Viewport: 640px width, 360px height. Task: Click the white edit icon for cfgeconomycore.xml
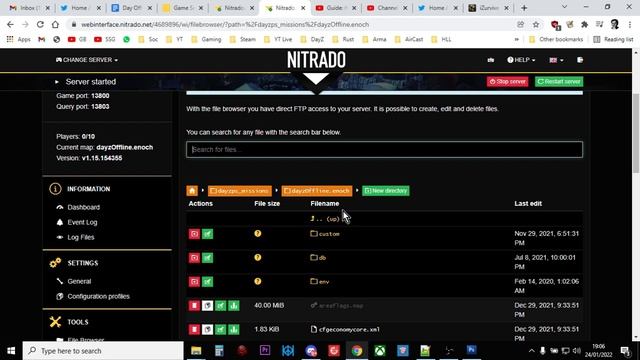(x=207, y=329)
